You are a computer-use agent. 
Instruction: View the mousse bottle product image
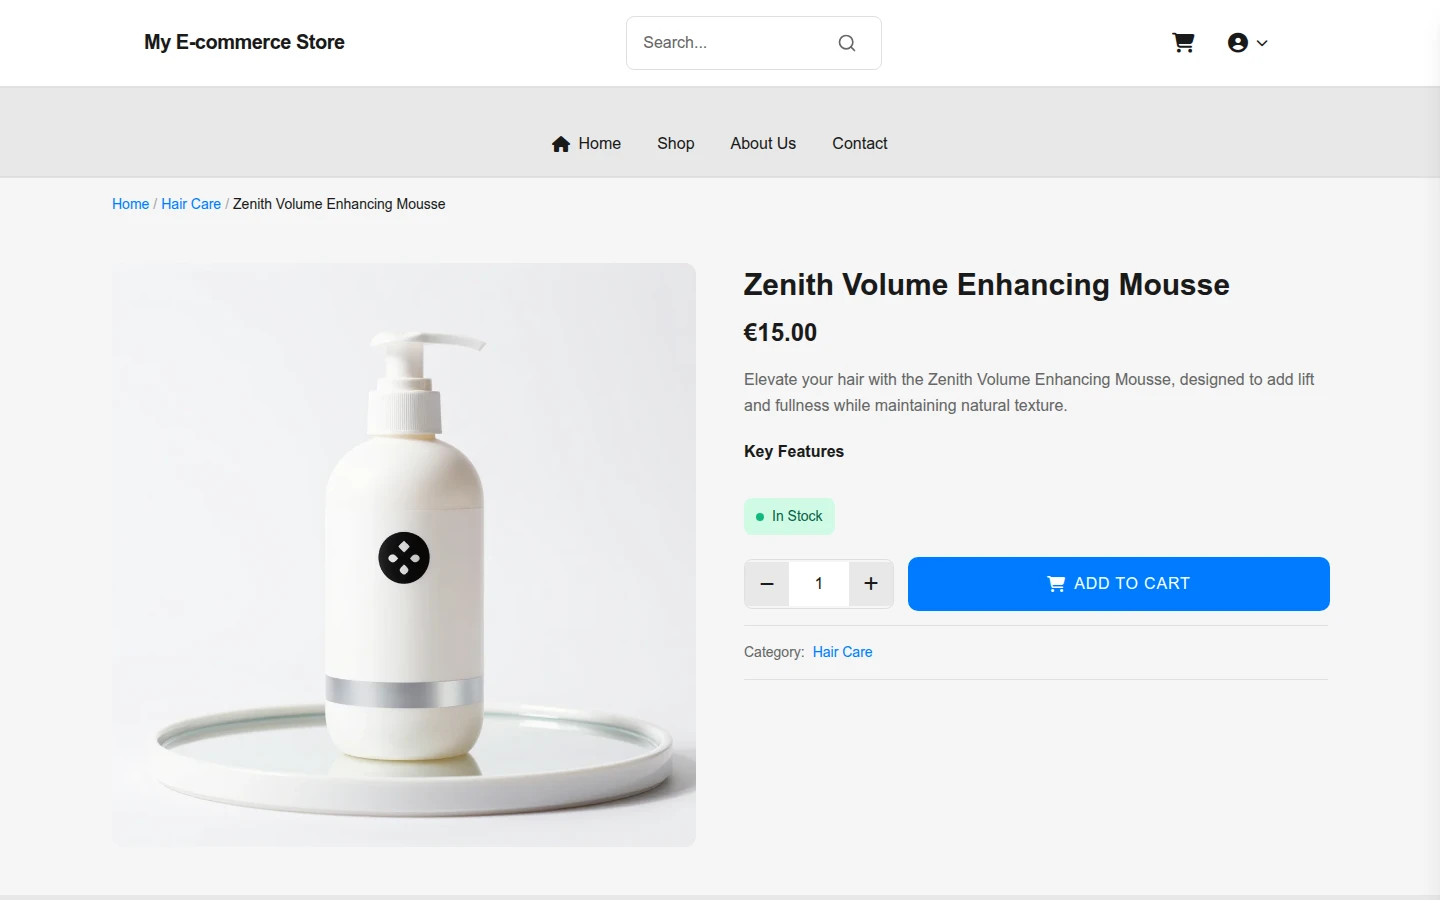[404, 555]
